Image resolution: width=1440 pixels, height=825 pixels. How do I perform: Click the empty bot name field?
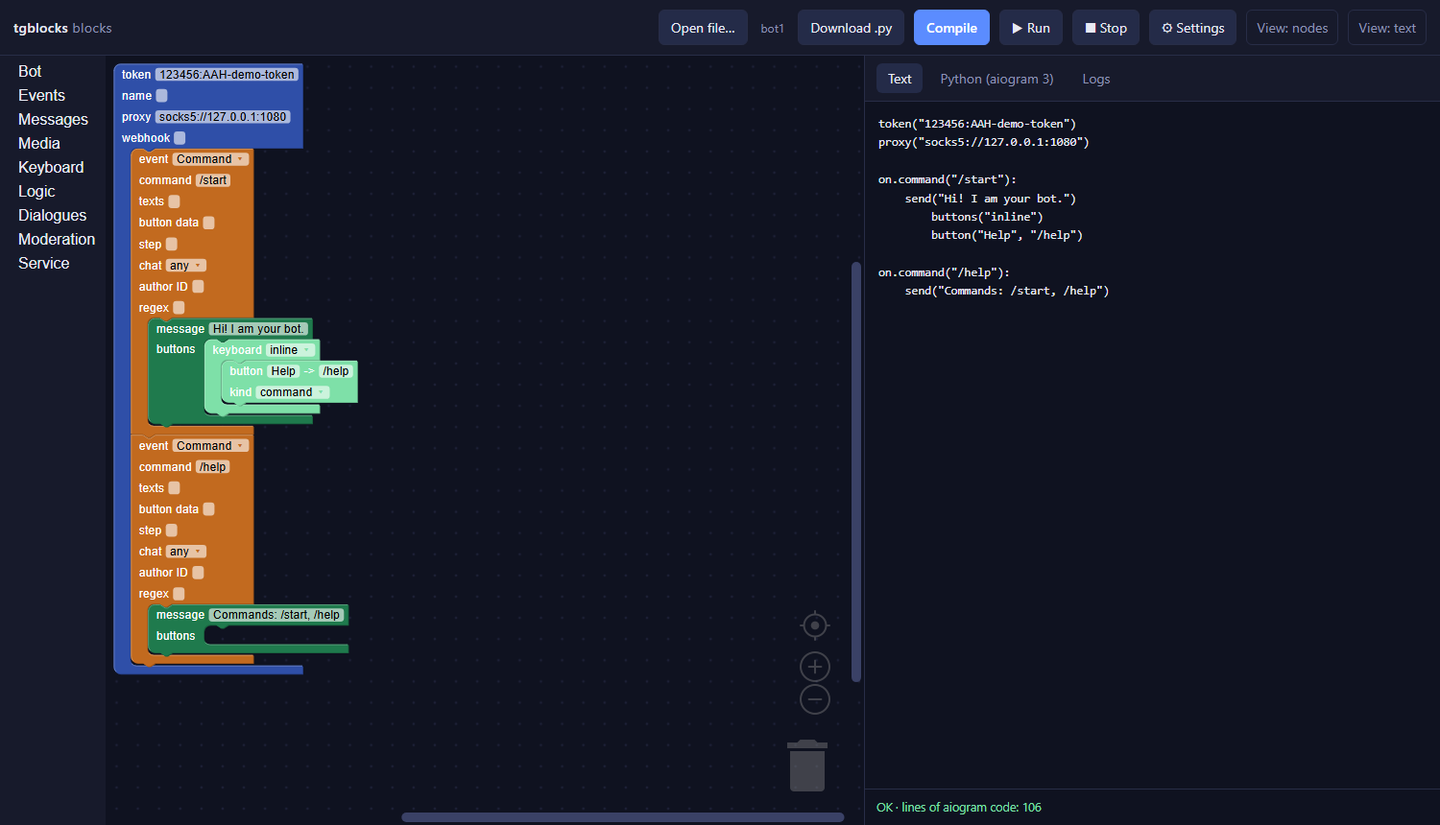pos(162,96)
